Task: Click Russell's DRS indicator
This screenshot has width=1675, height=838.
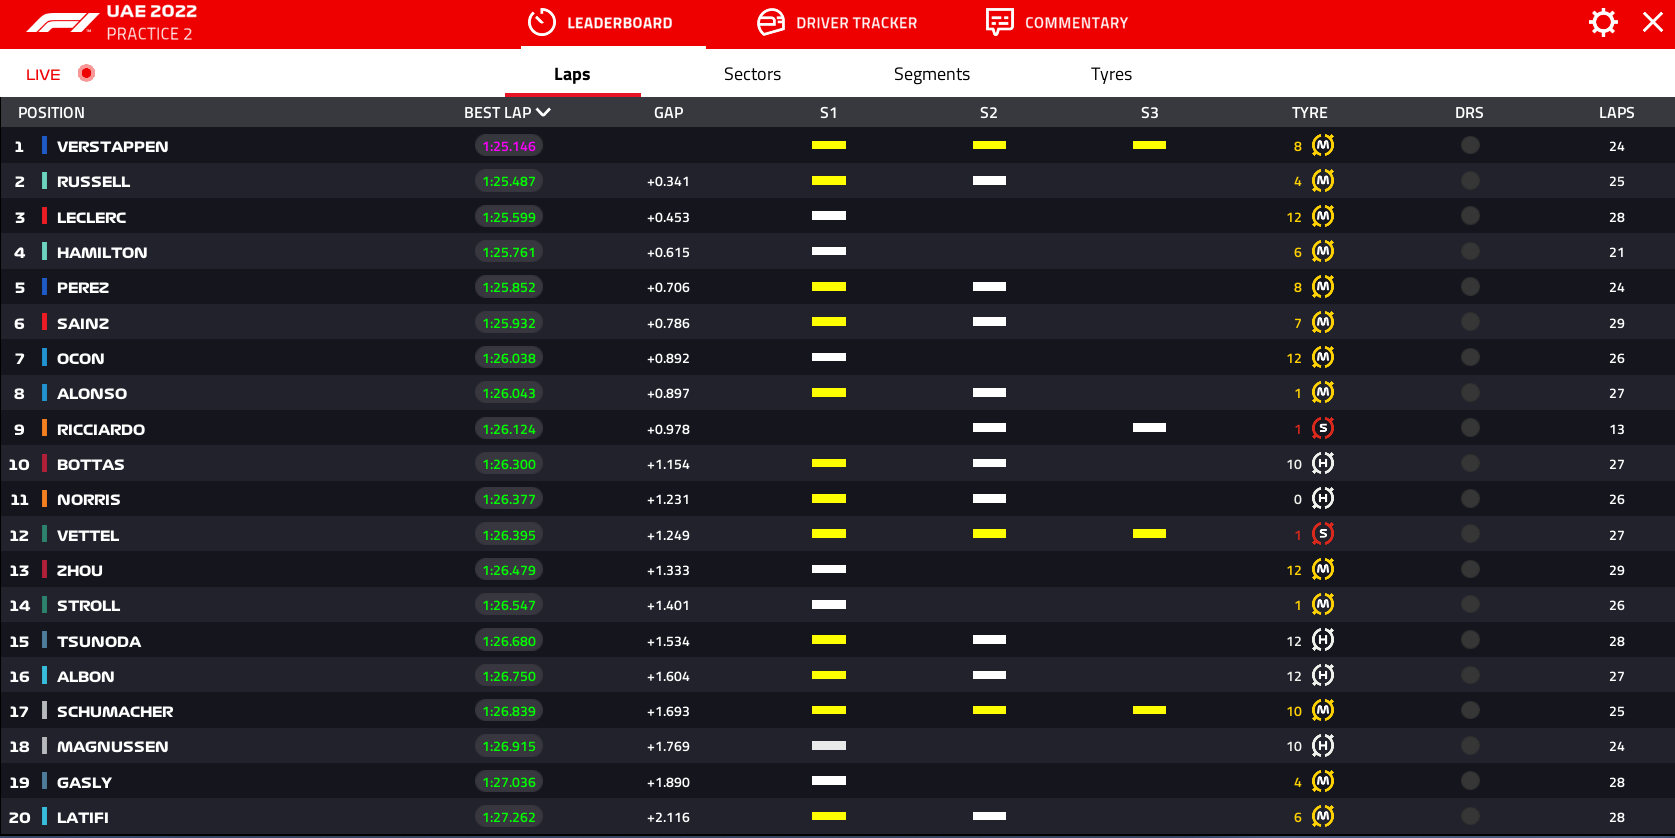Action: tap(1470, 181)
